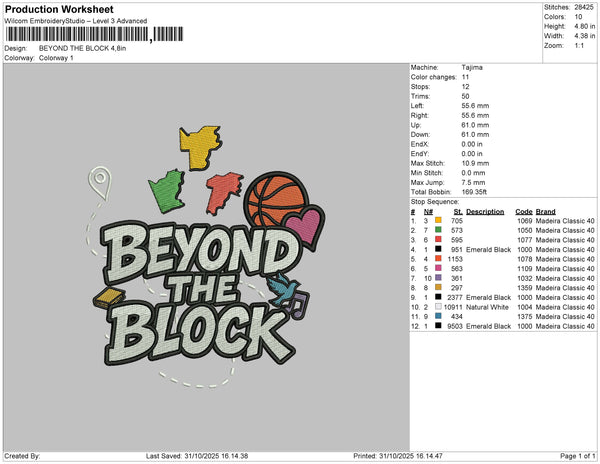Click the yellow state shape in the design
Image resolution: width=600 pixels, height=464 pixels.
click(x=200, y=147)
